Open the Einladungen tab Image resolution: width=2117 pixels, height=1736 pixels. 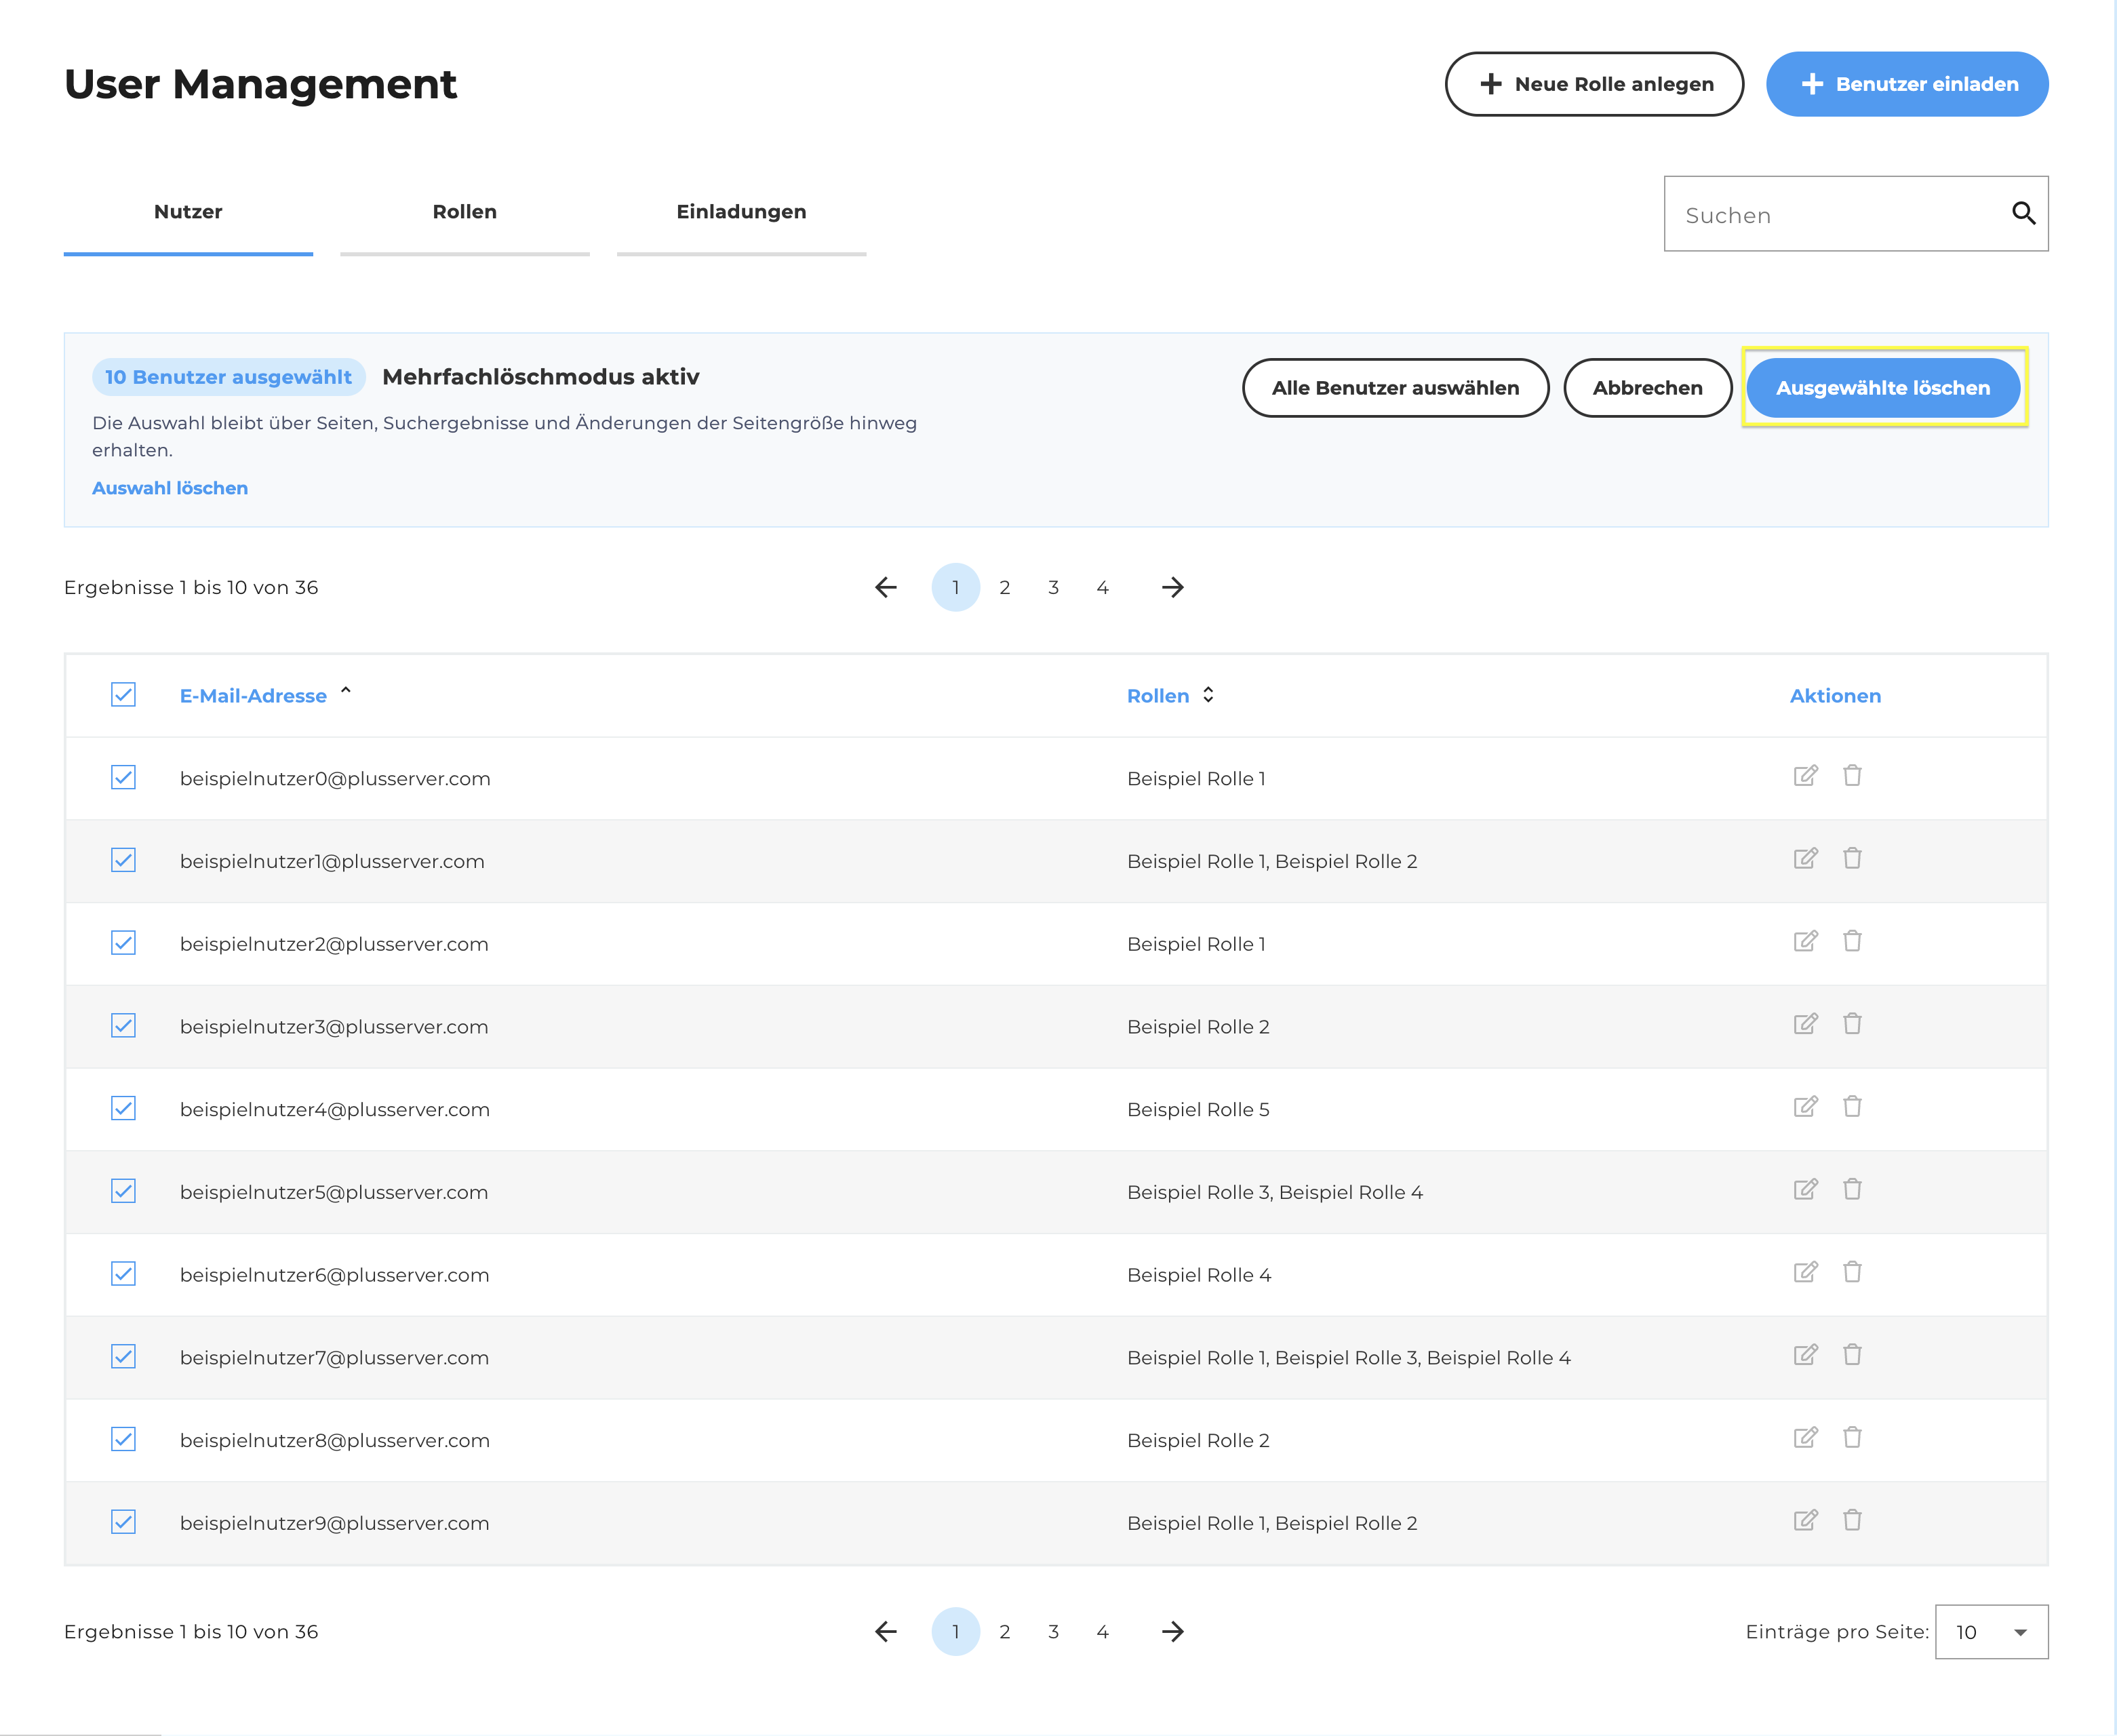(741, 212)
